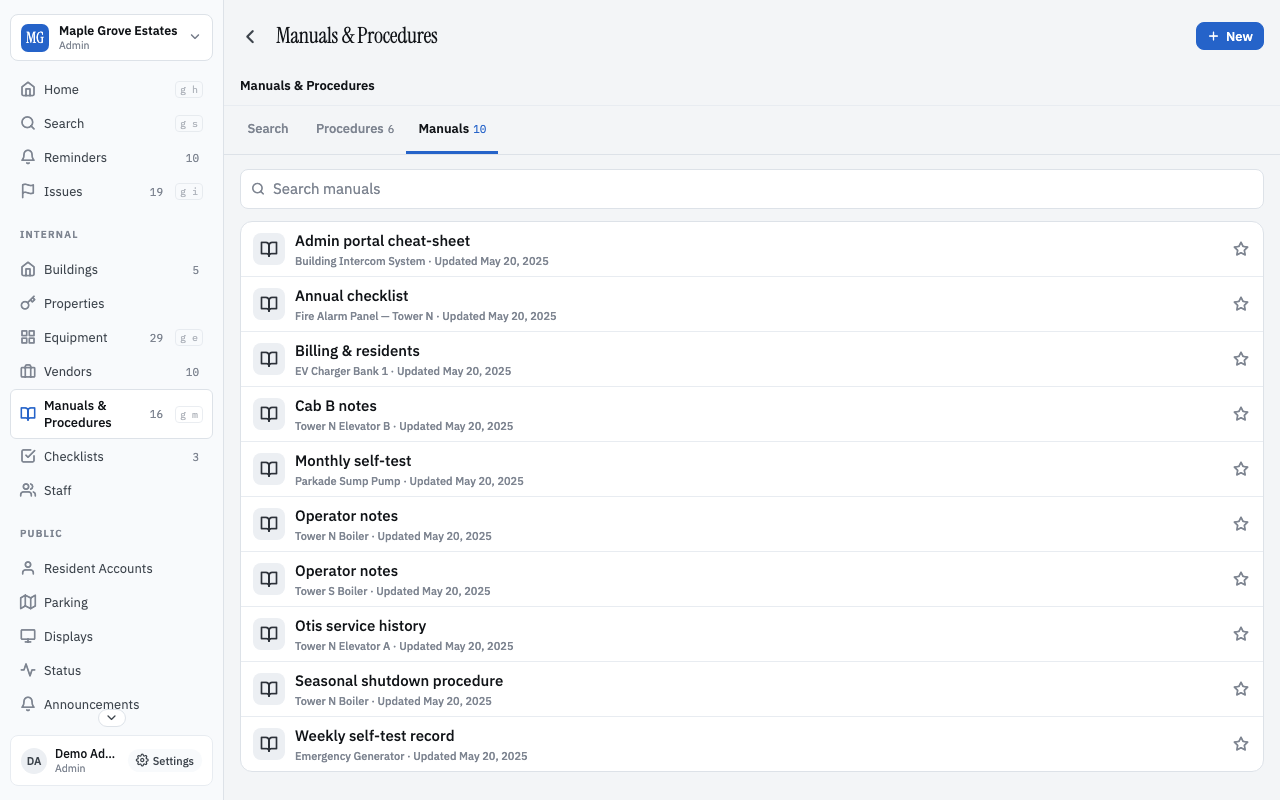This screenshot has height=800, width=1280.
Task: Select the Equipment grid icon
Action: coord(28,337)
